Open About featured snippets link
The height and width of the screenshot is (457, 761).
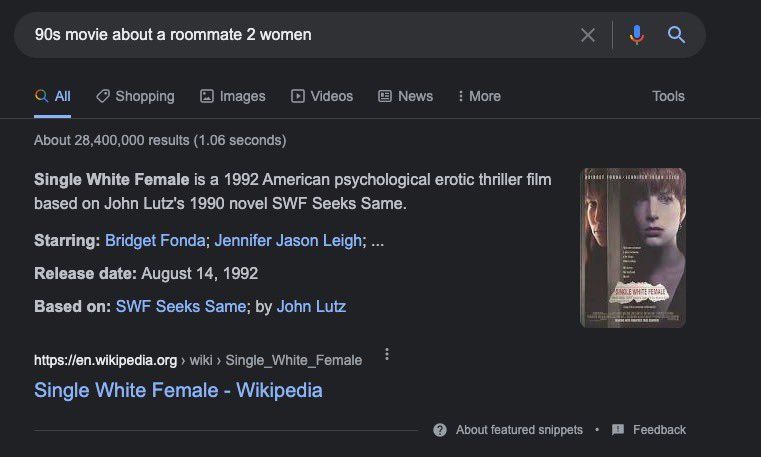pos(519,430)
